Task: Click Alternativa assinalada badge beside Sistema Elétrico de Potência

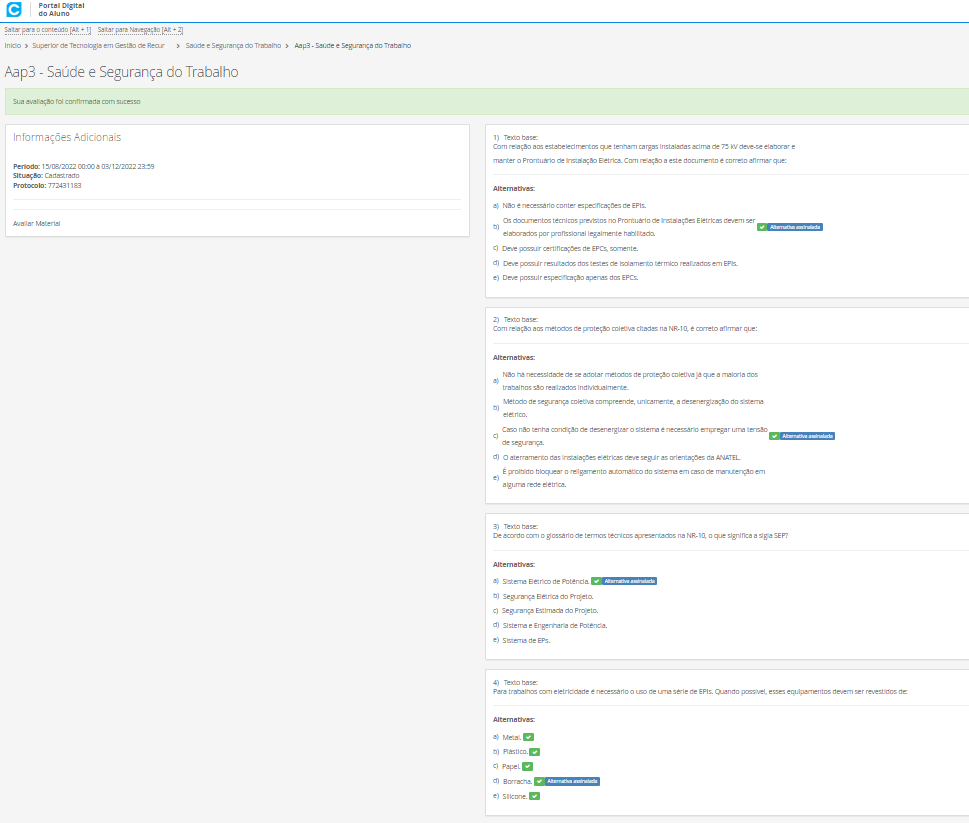Action: pyautogui.click(x=624, y=581)
